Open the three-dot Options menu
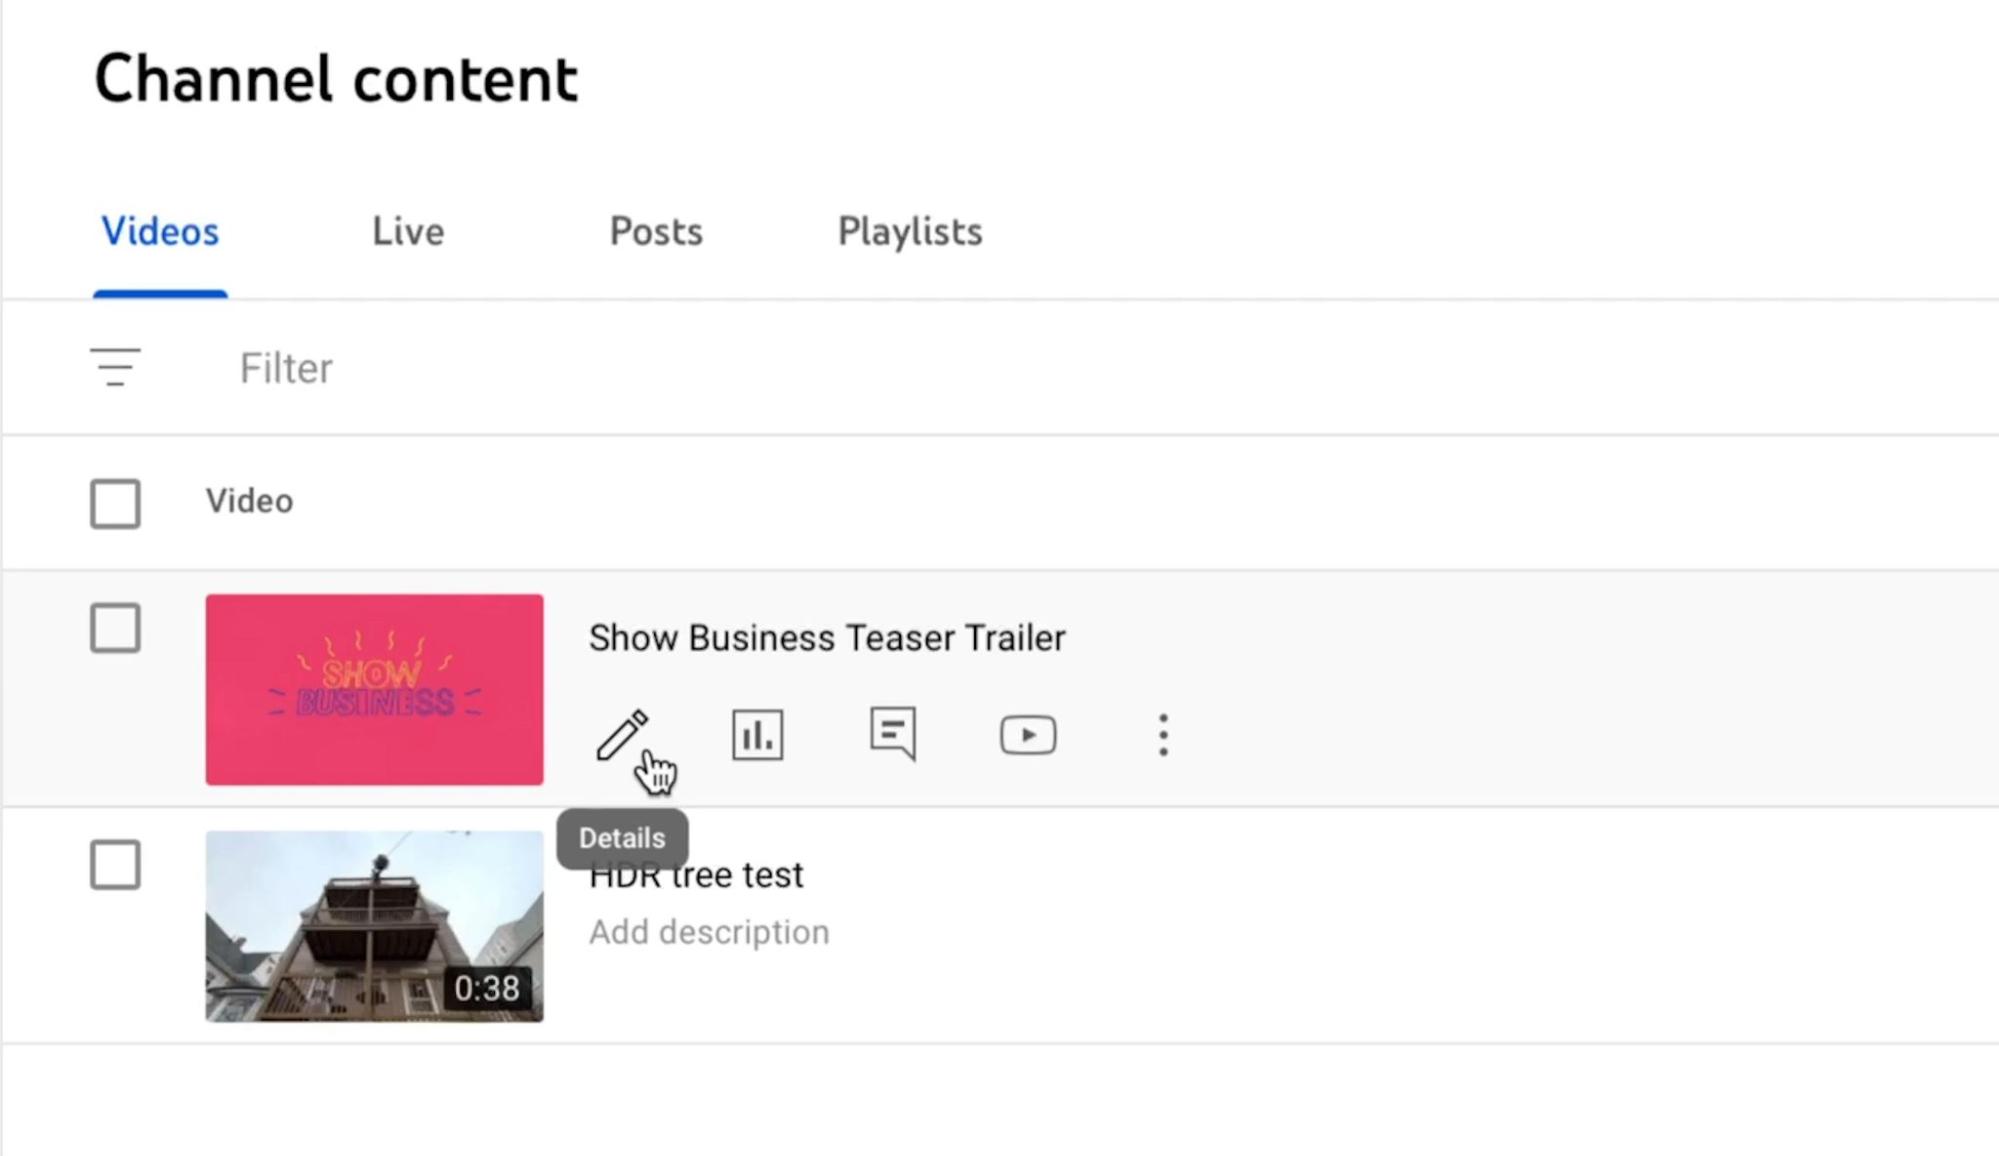1999x1156 pixels. click(x=1163, y=735)
